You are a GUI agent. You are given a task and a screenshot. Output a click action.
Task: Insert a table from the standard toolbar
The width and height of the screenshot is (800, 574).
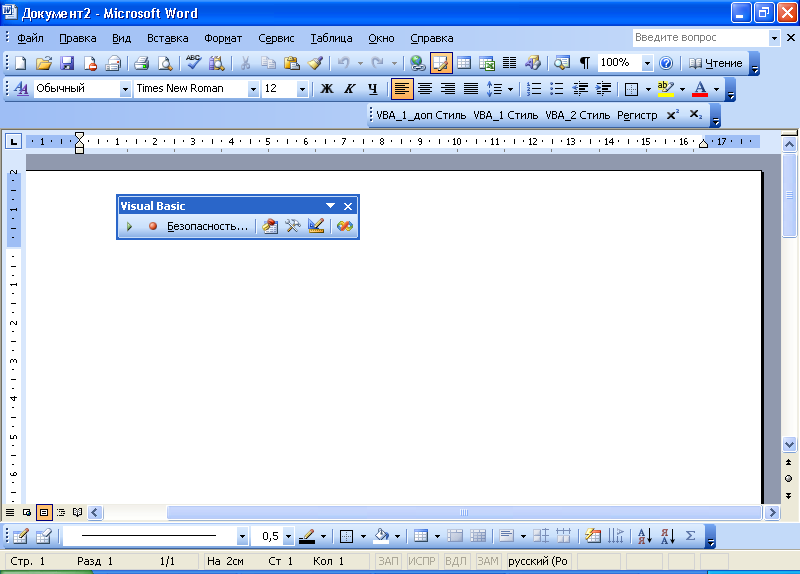pyautogui.click(x=464, y=63)
